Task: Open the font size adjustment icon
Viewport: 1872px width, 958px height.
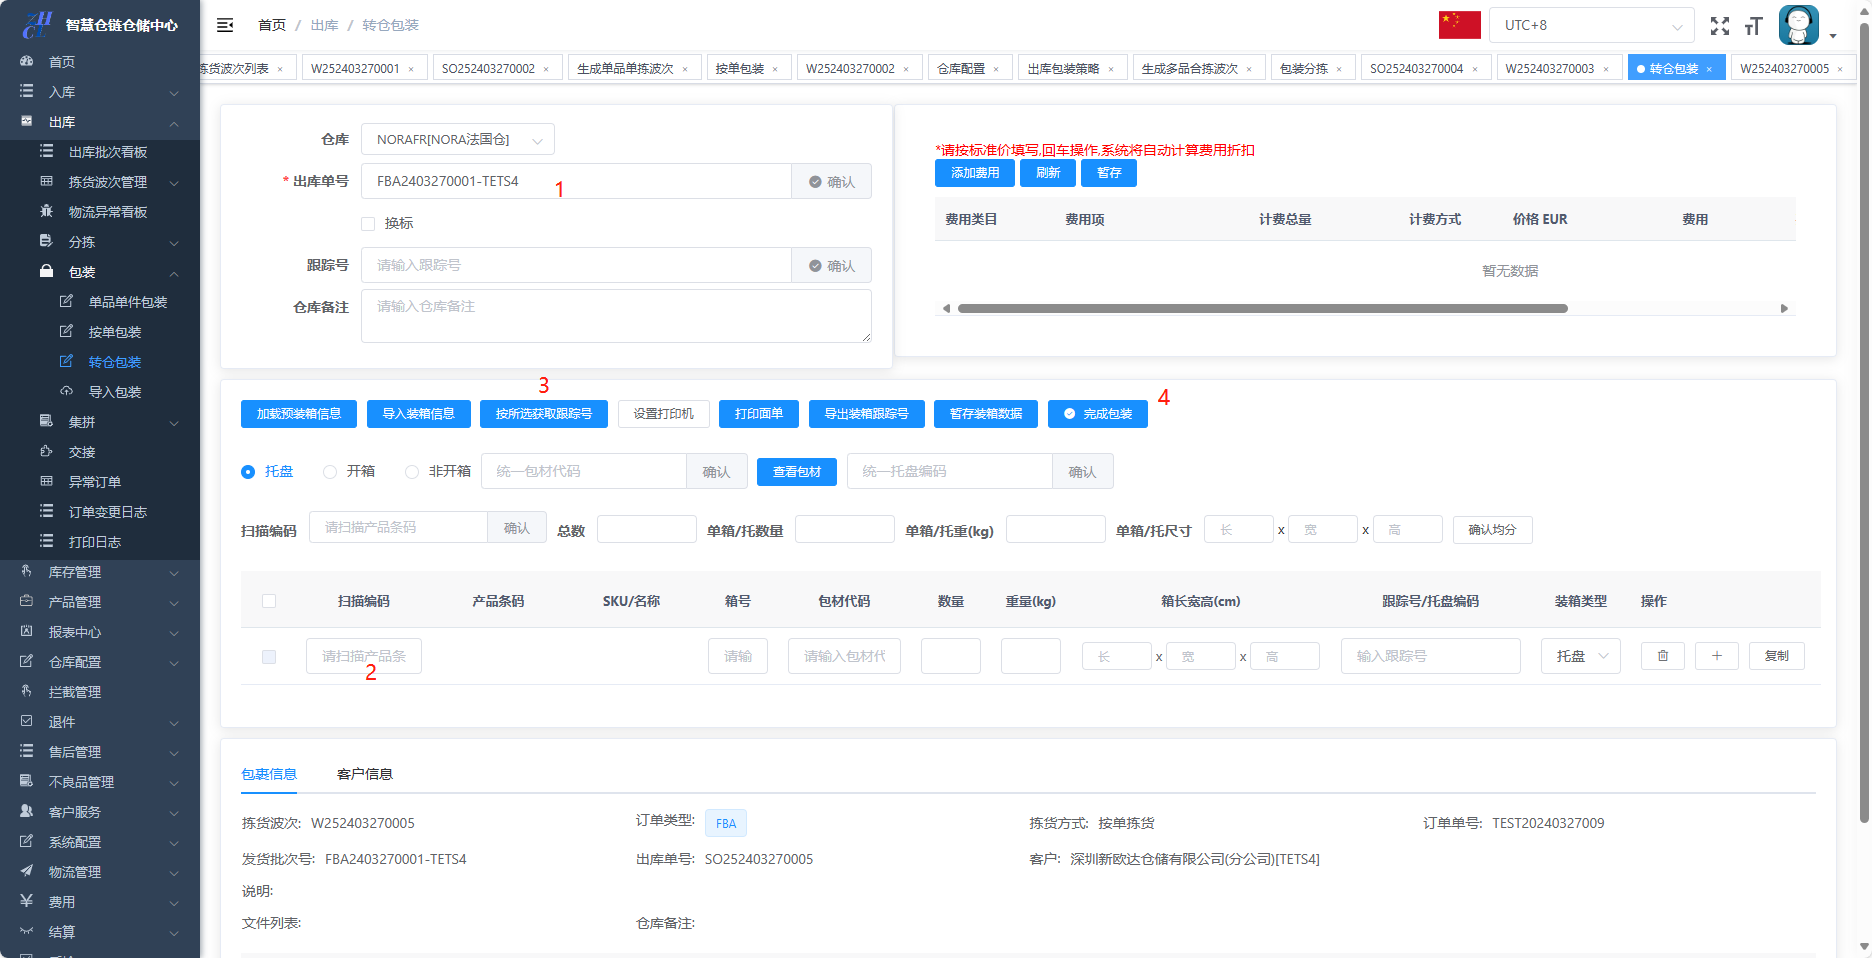Action: (x=1753, y=26)
